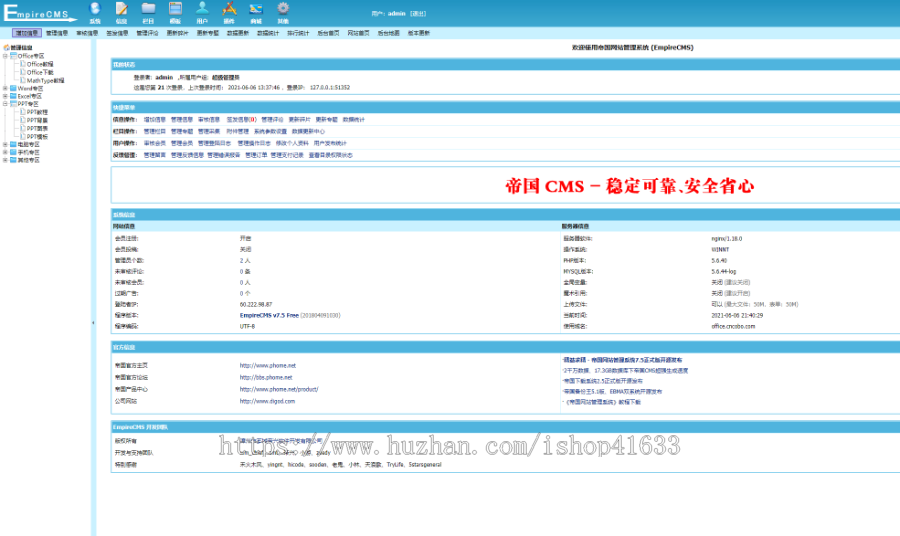This screenshot has width=900, height=536.
Task: Open the http://www.phome.net link
Action: [x=268, y=366]
